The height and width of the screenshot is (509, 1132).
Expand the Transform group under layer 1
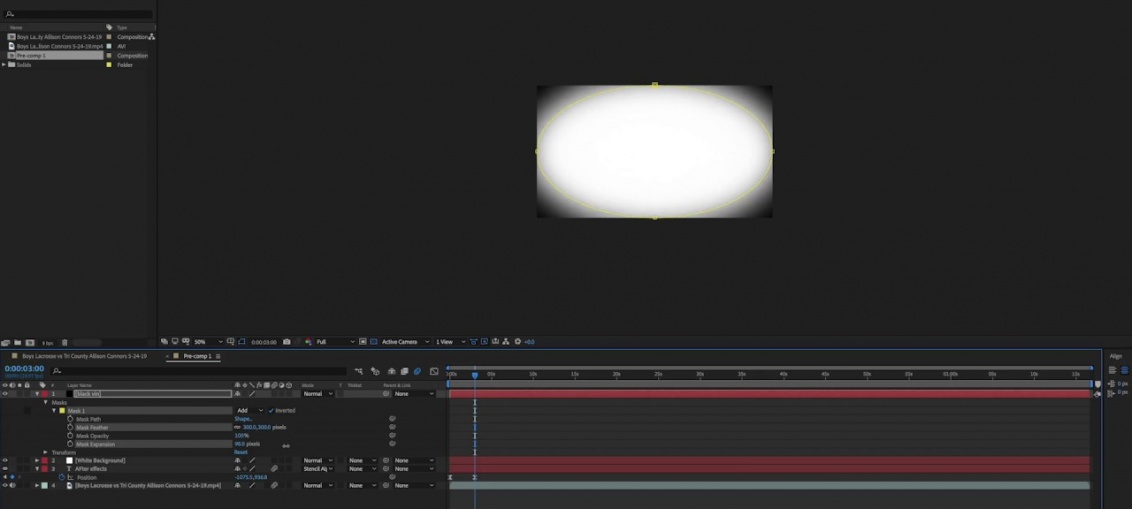coord(45,452)
